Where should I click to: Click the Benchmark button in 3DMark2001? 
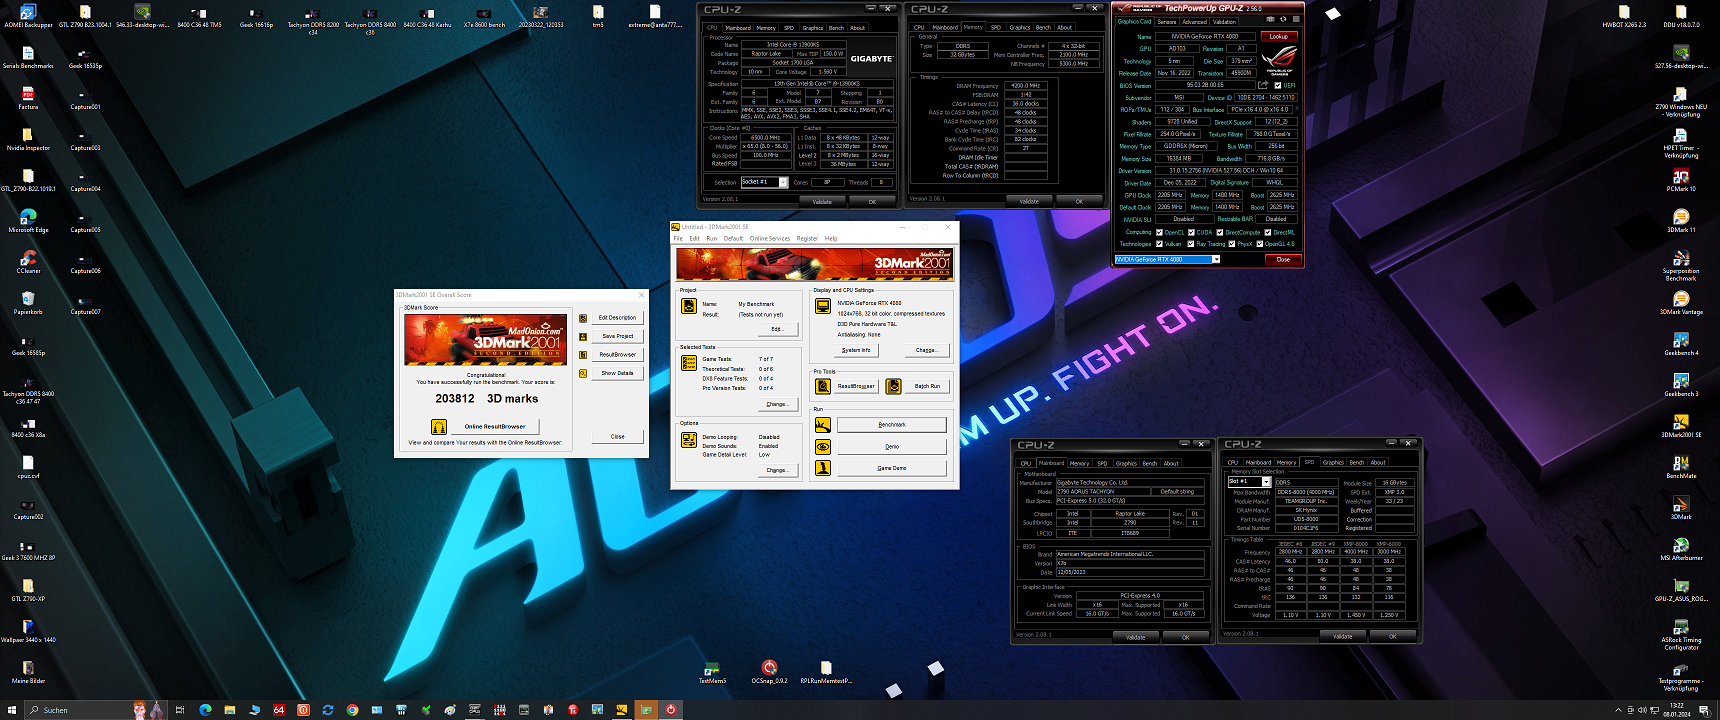coord(892,424)
